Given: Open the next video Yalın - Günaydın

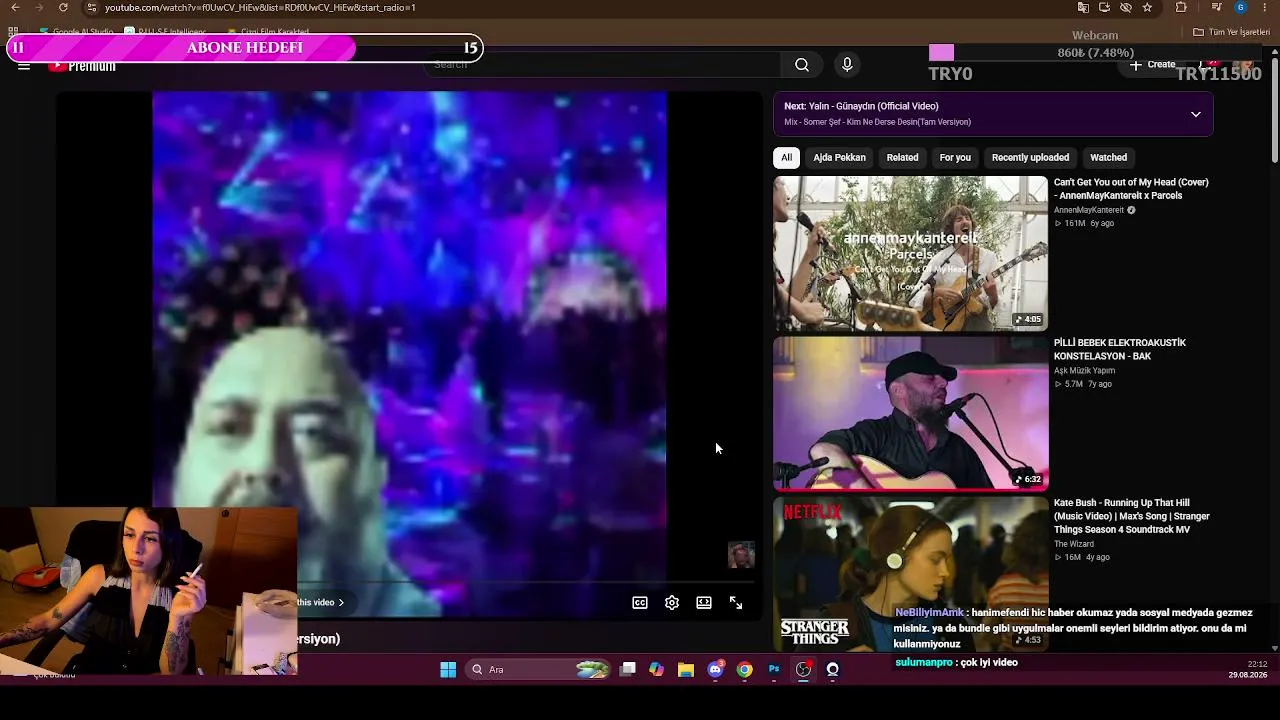Looking at the screenshot, I should (861, 106).
